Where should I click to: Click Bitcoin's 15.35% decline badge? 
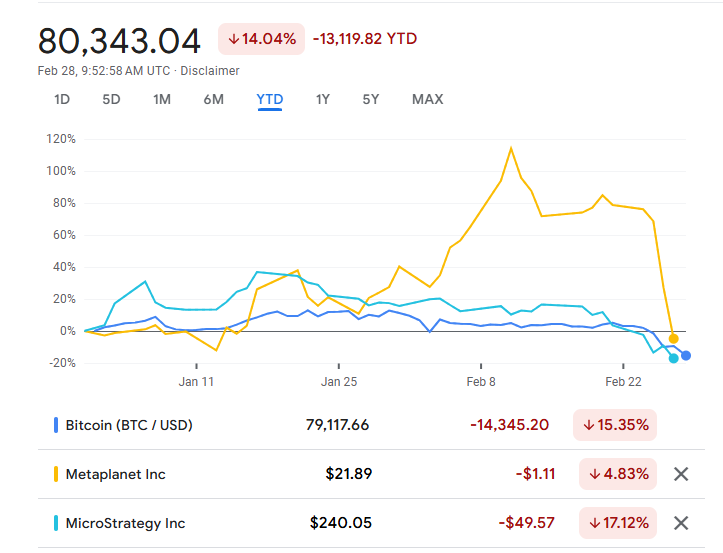tap(614, 425)
